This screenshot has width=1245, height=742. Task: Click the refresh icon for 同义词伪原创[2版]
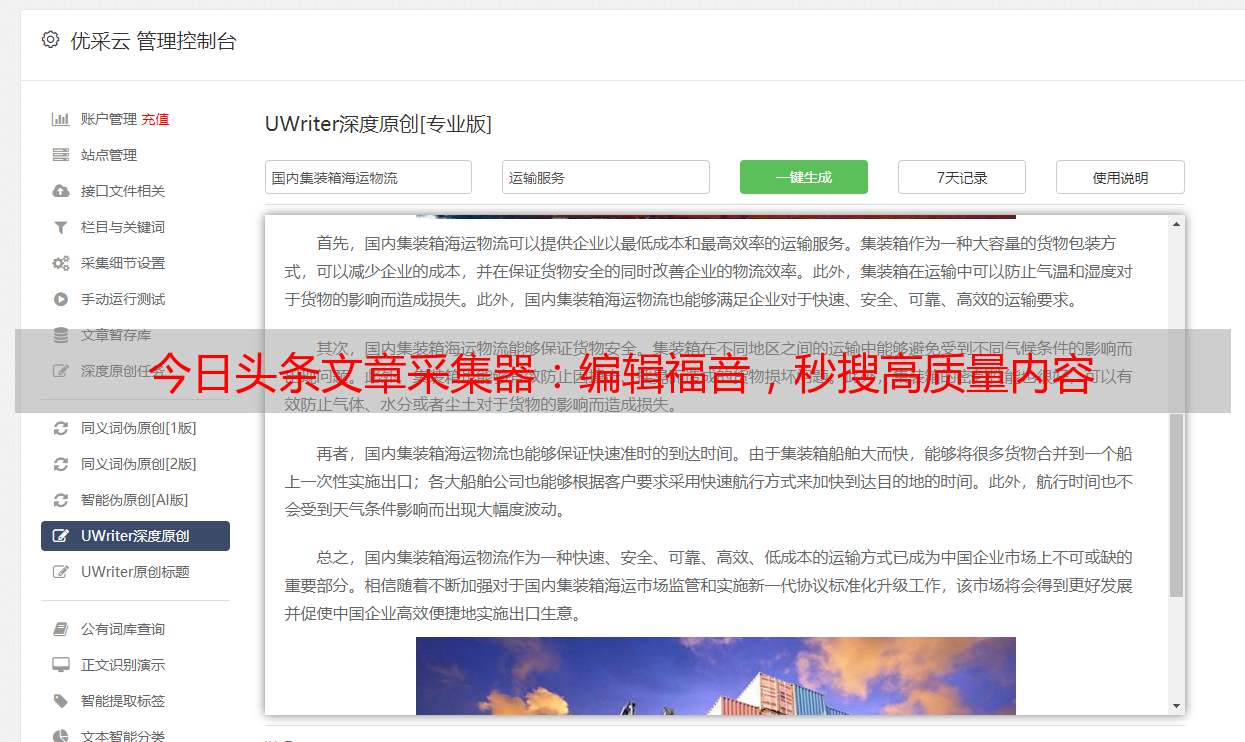coord(61,464)
